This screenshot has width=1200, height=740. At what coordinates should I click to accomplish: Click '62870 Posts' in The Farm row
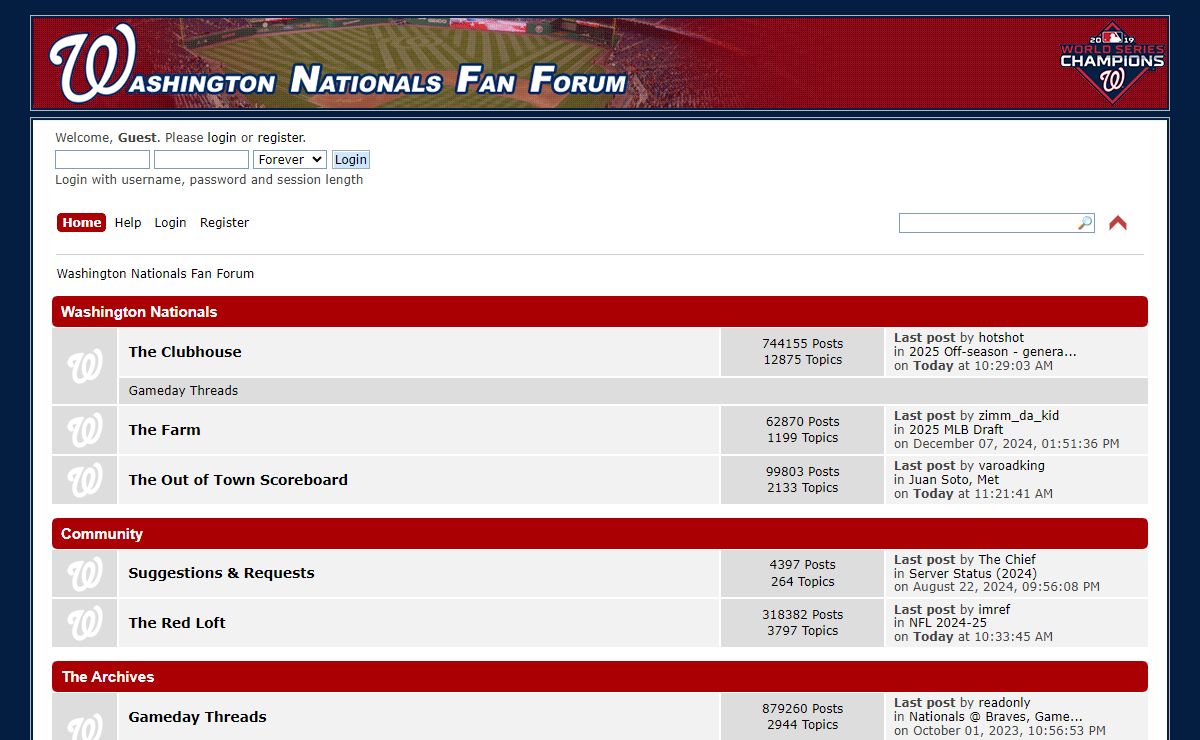pyautogui.click(x=802, y=422)
